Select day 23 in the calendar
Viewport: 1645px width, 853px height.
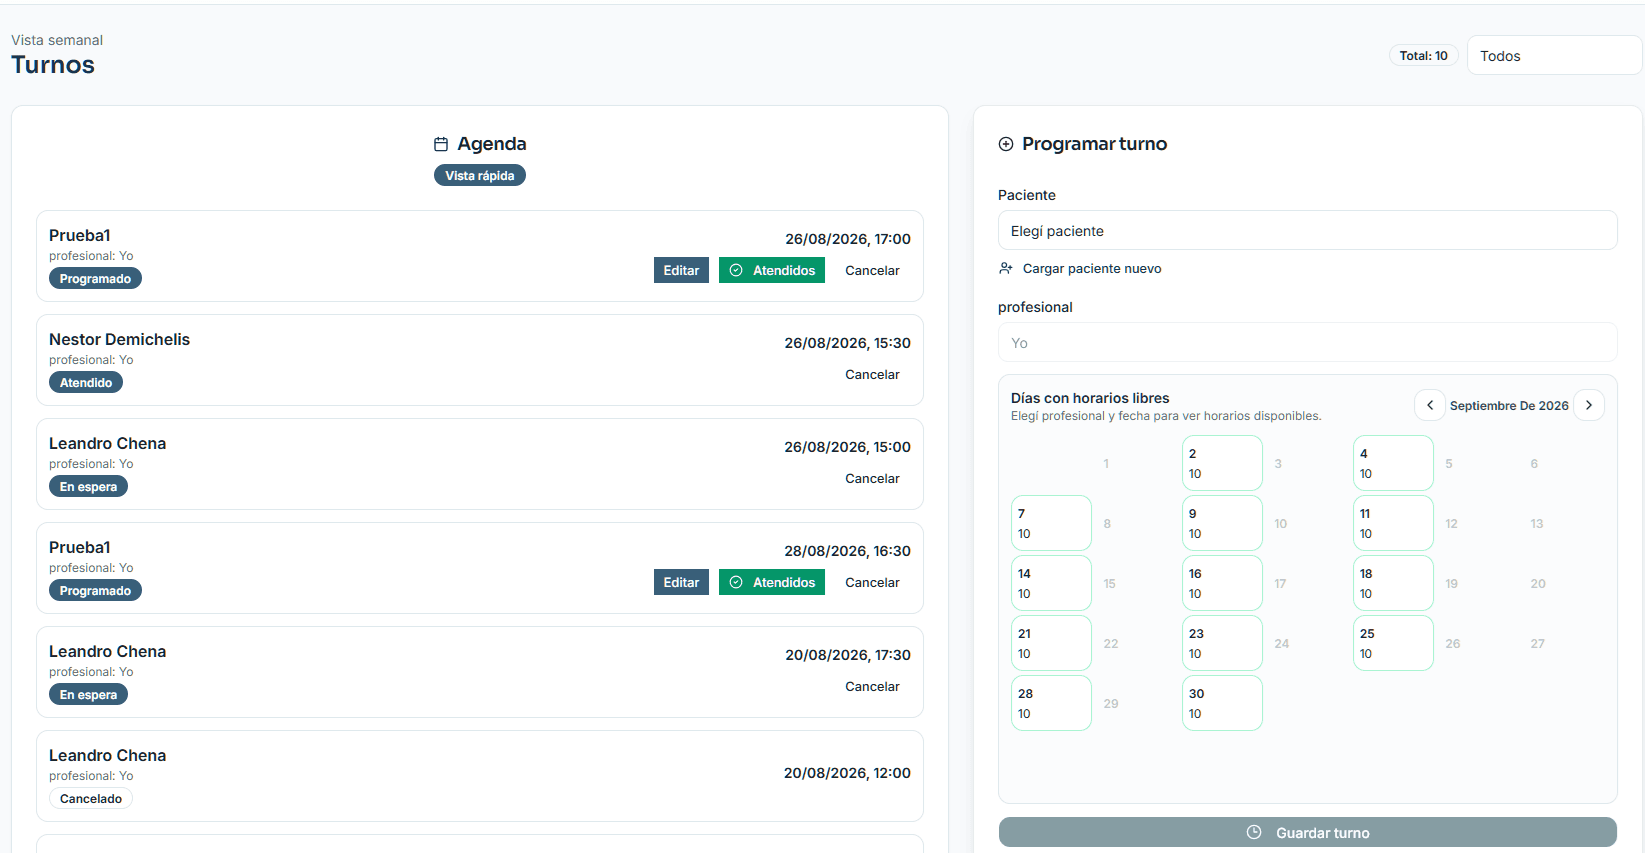pos(1222,643)
